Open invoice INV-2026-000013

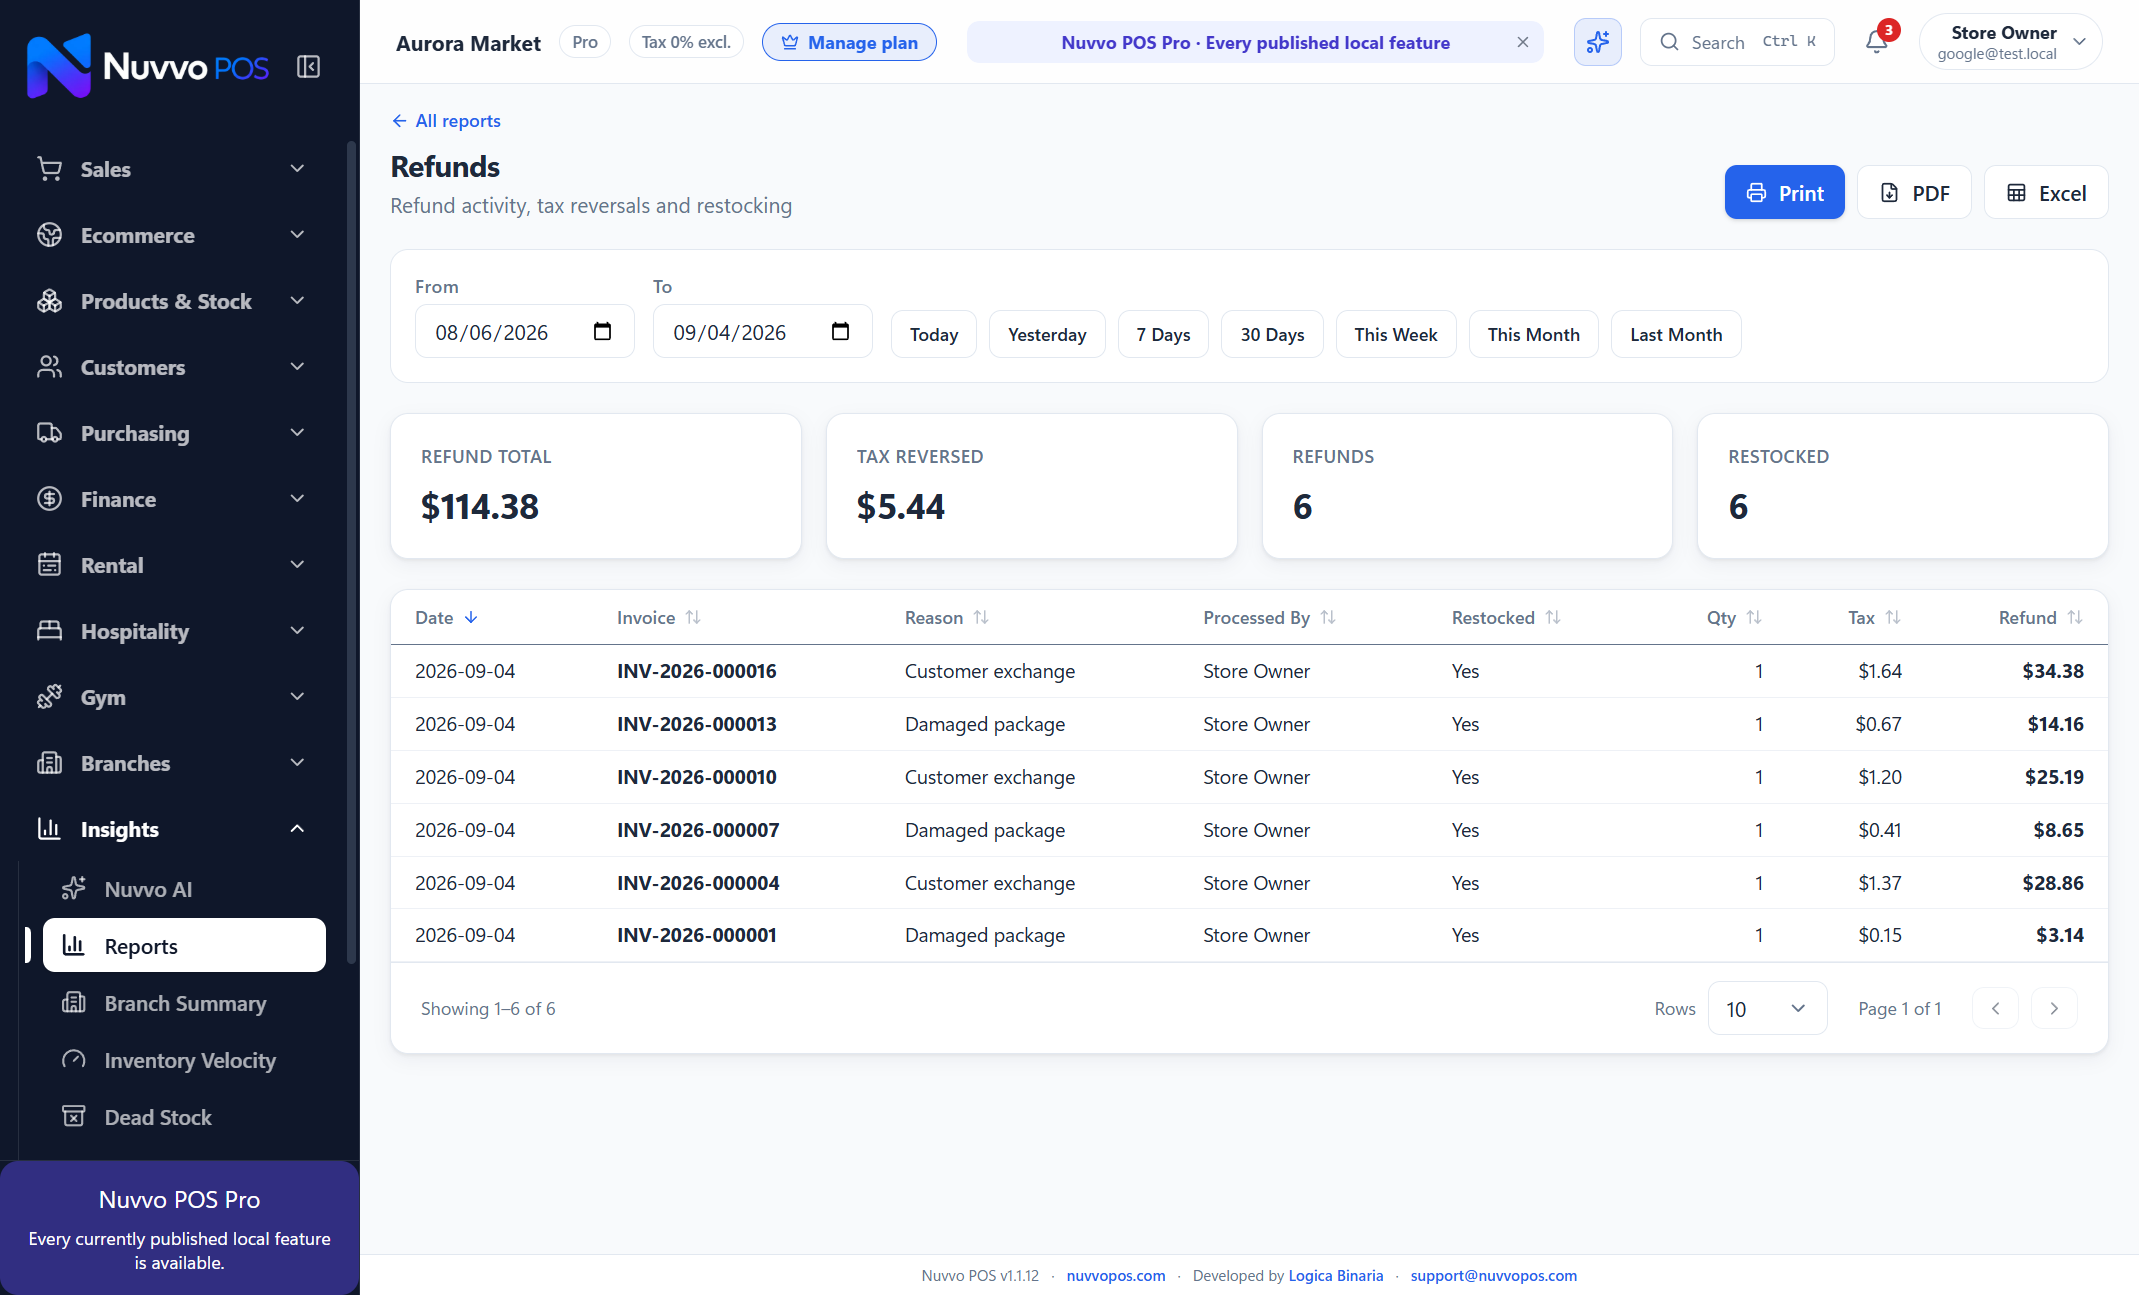696,724
